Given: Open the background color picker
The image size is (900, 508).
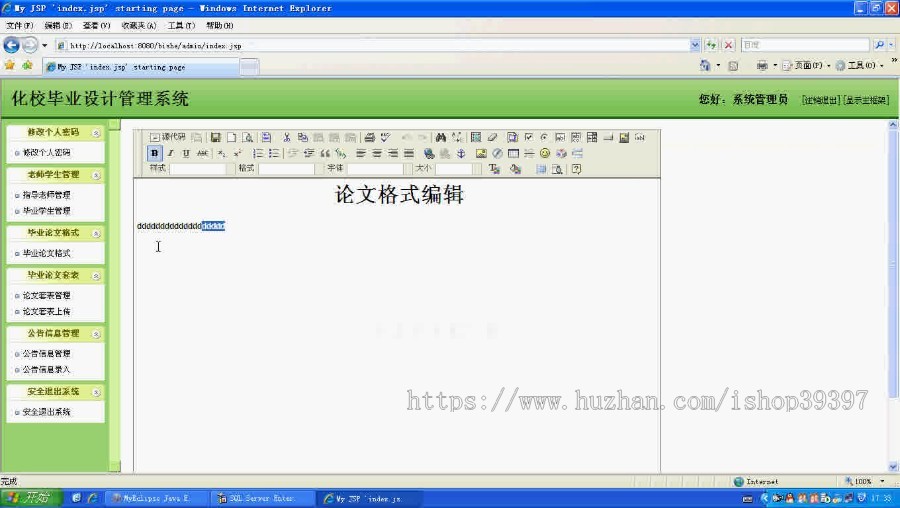Looking at the screenshot, I should pos(515,169).
